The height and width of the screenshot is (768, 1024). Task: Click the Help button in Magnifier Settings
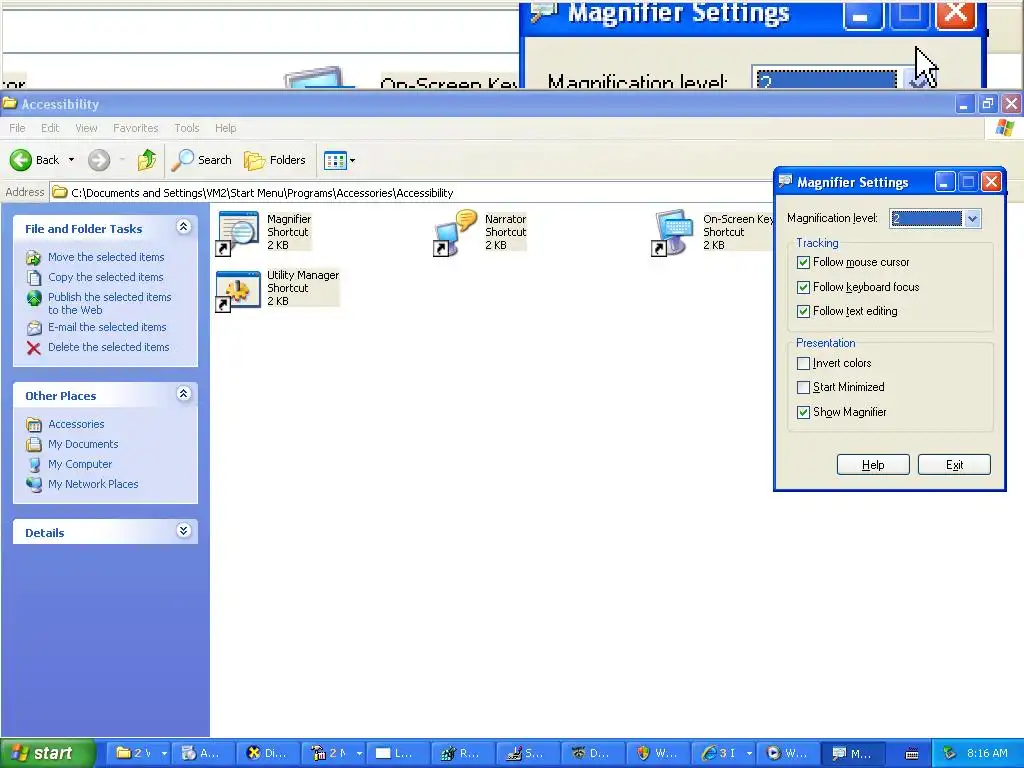pyautogui.click(x=873, y=465)
